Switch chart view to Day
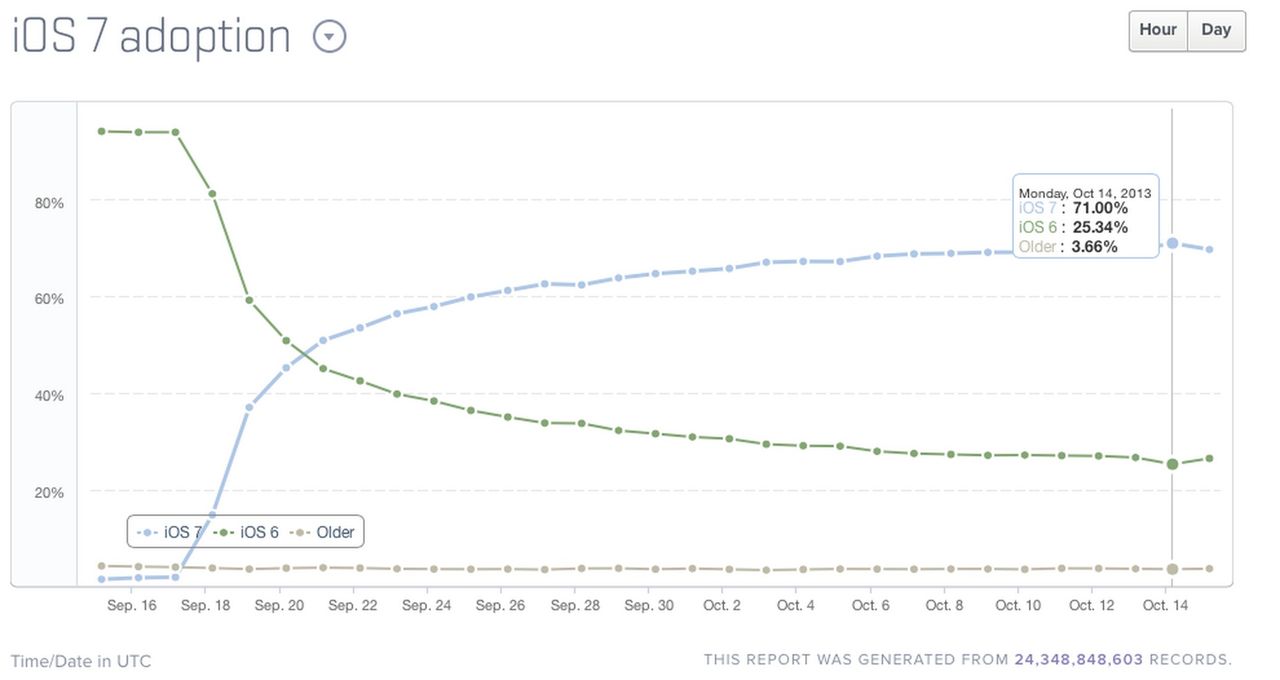Viewport: 1280px width, 680px height. (x=1216, y=30)
